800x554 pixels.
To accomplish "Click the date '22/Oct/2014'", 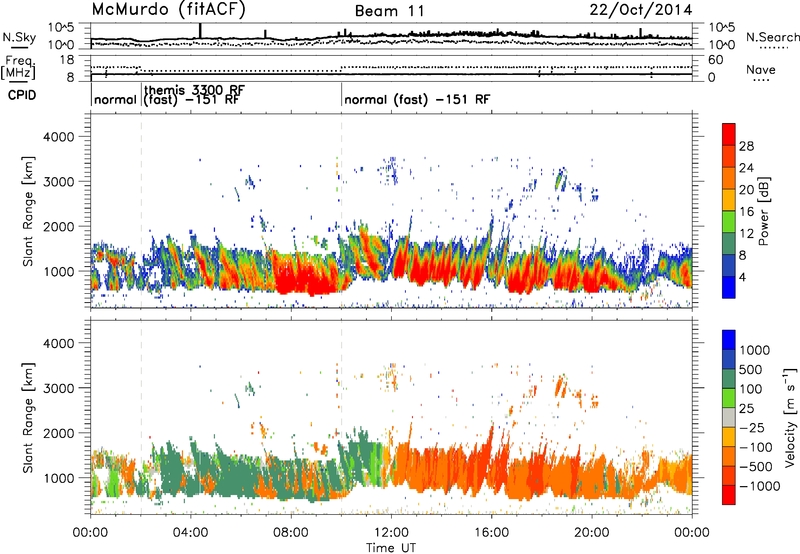I will (x=641, y=10).
